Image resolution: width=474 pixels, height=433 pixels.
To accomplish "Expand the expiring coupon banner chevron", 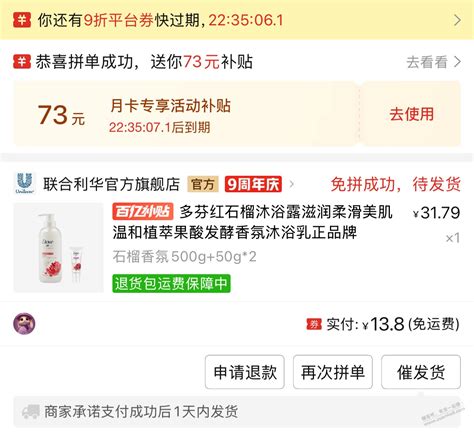I will [x=458, y=20].
